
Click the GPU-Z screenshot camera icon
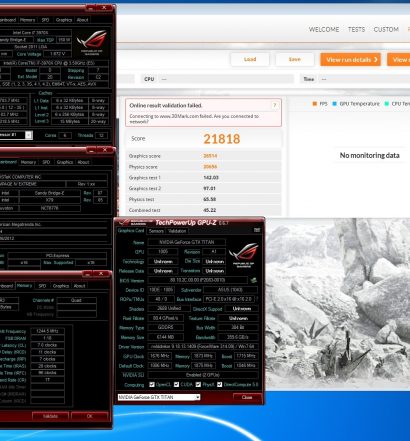(x=257, y=230)
